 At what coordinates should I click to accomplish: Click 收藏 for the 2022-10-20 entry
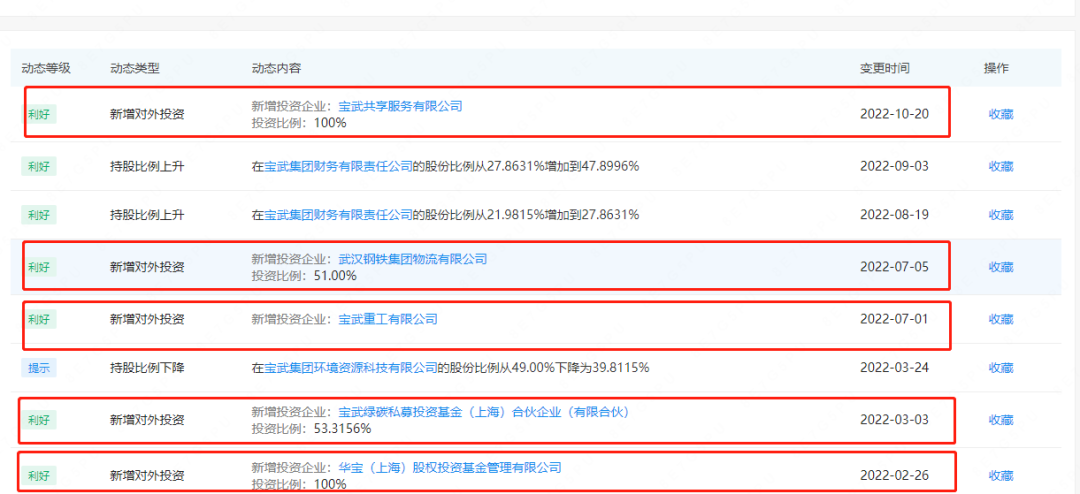[x=1000, y=114]
